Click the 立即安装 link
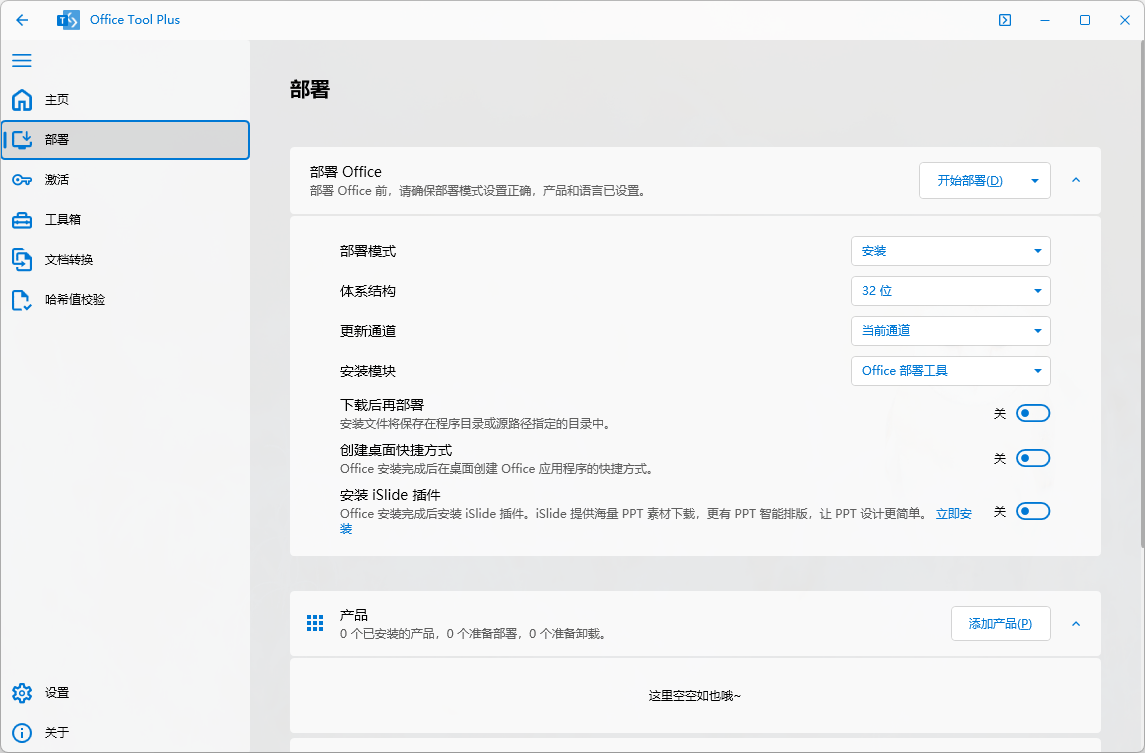The width and height of the screenshot is (1145, 753). pyautogui.click(x=954, y=514)
